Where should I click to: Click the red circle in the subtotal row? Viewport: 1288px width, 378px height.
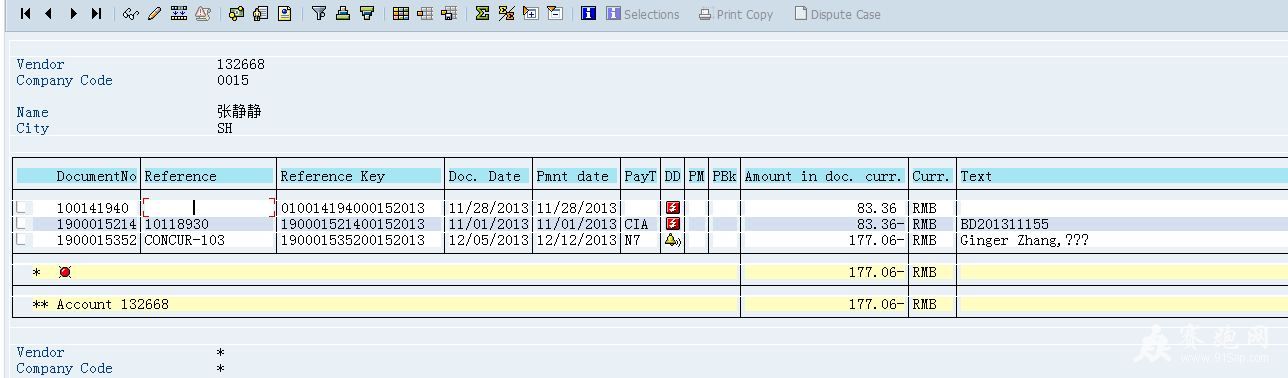click(x=65, y=272)
